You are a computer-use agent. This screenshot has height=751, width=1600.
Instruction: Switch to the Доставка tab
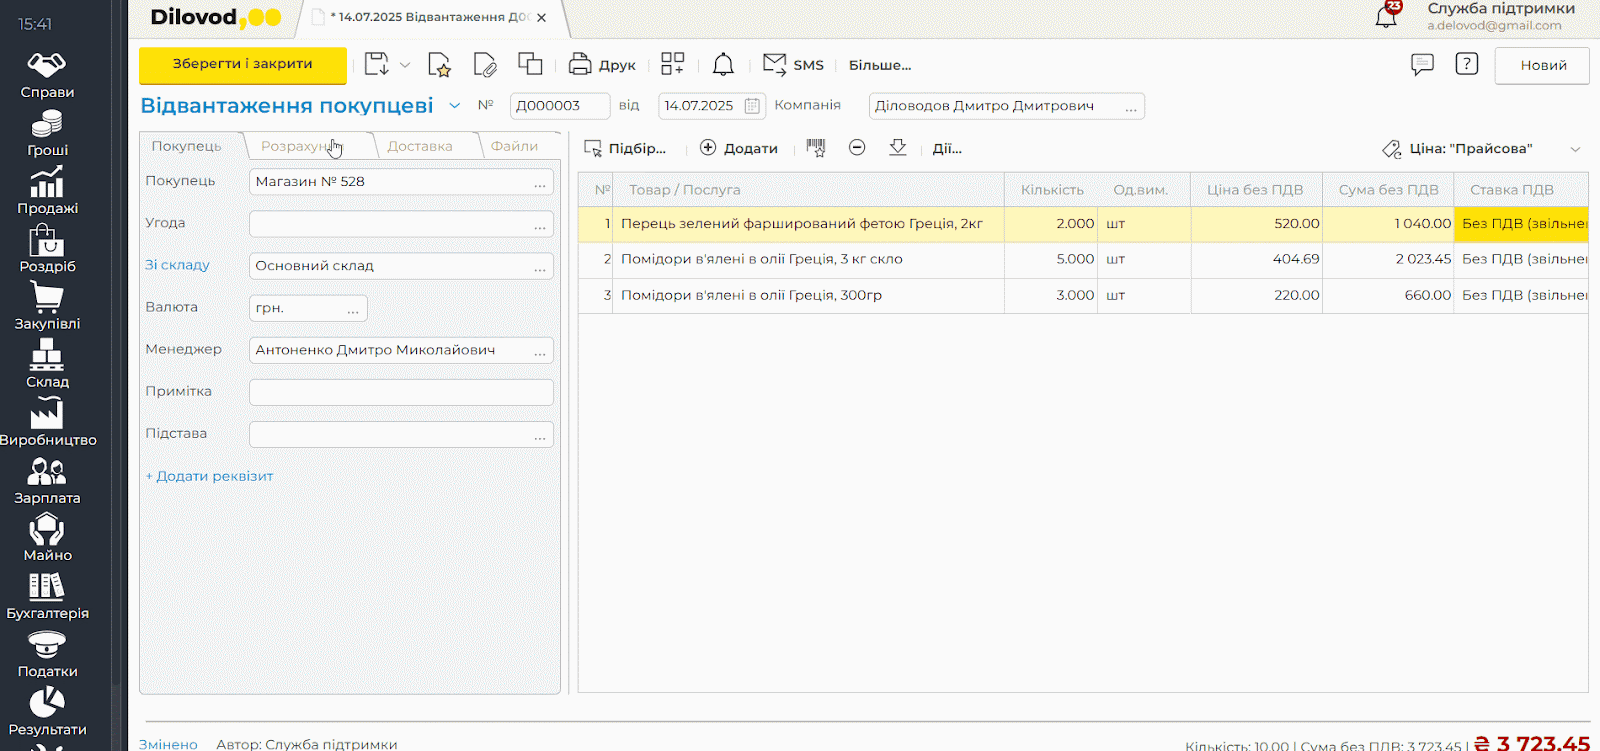420,146
